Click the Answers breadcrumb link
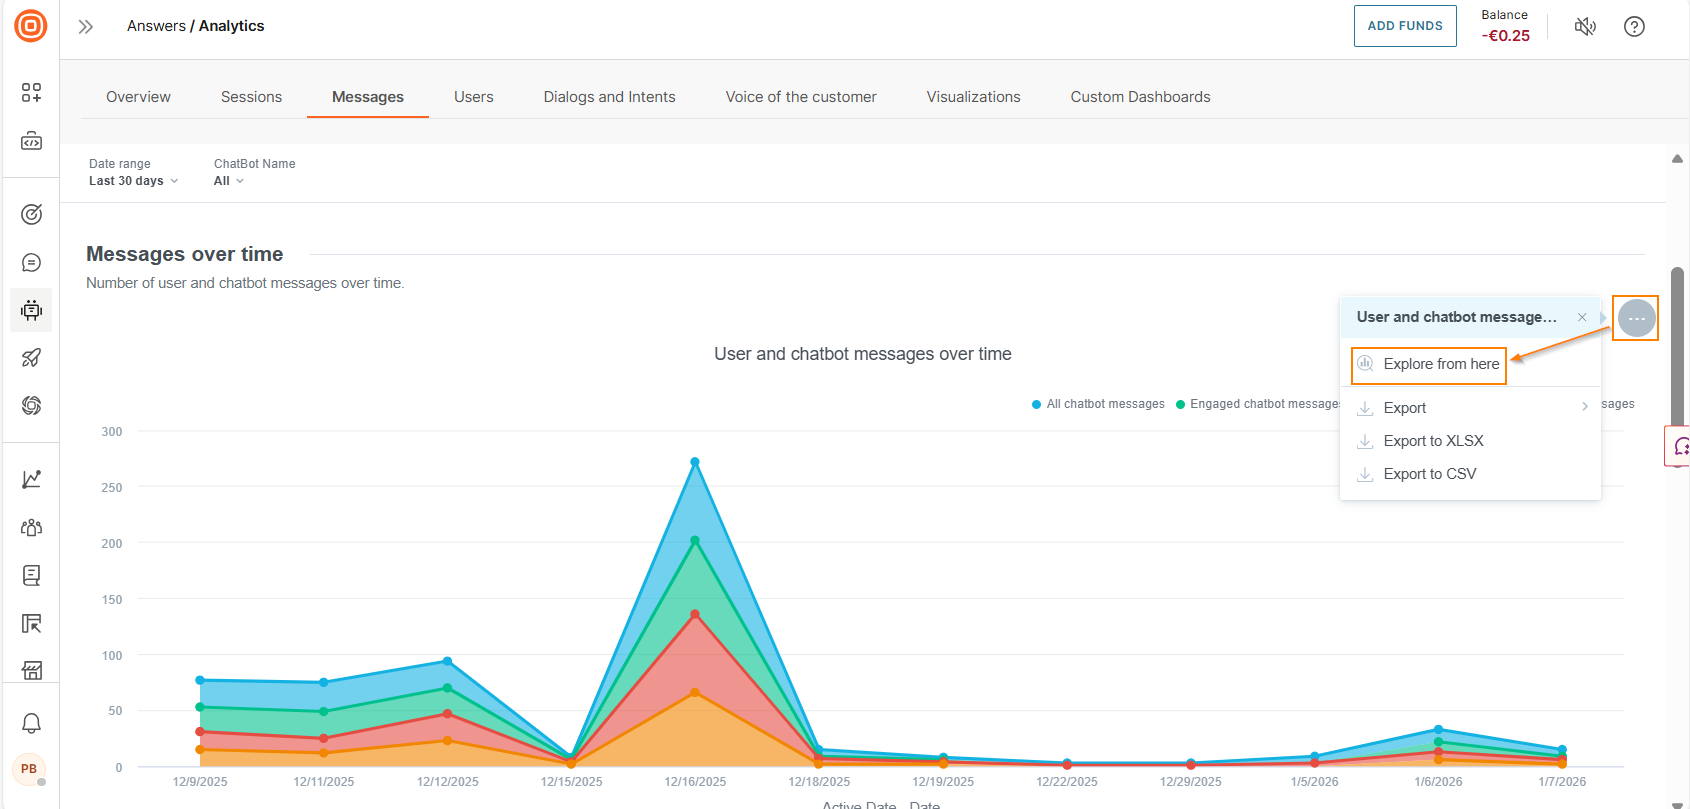Screen dimensions: 1690x809 [156, 26]
